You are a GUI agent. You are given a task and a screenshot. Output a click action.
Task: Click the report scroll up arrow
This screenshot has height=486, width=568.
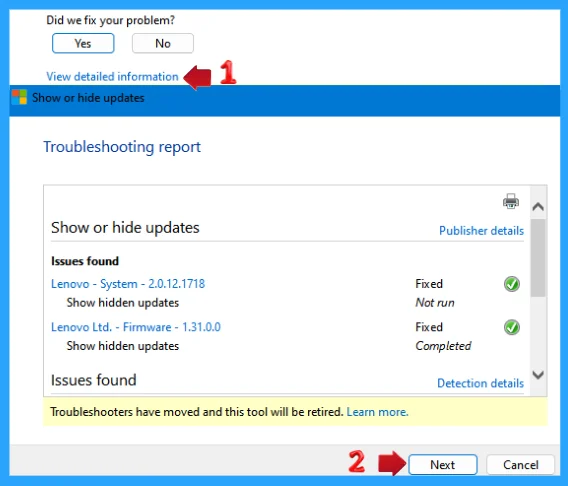tap(538, 206)
